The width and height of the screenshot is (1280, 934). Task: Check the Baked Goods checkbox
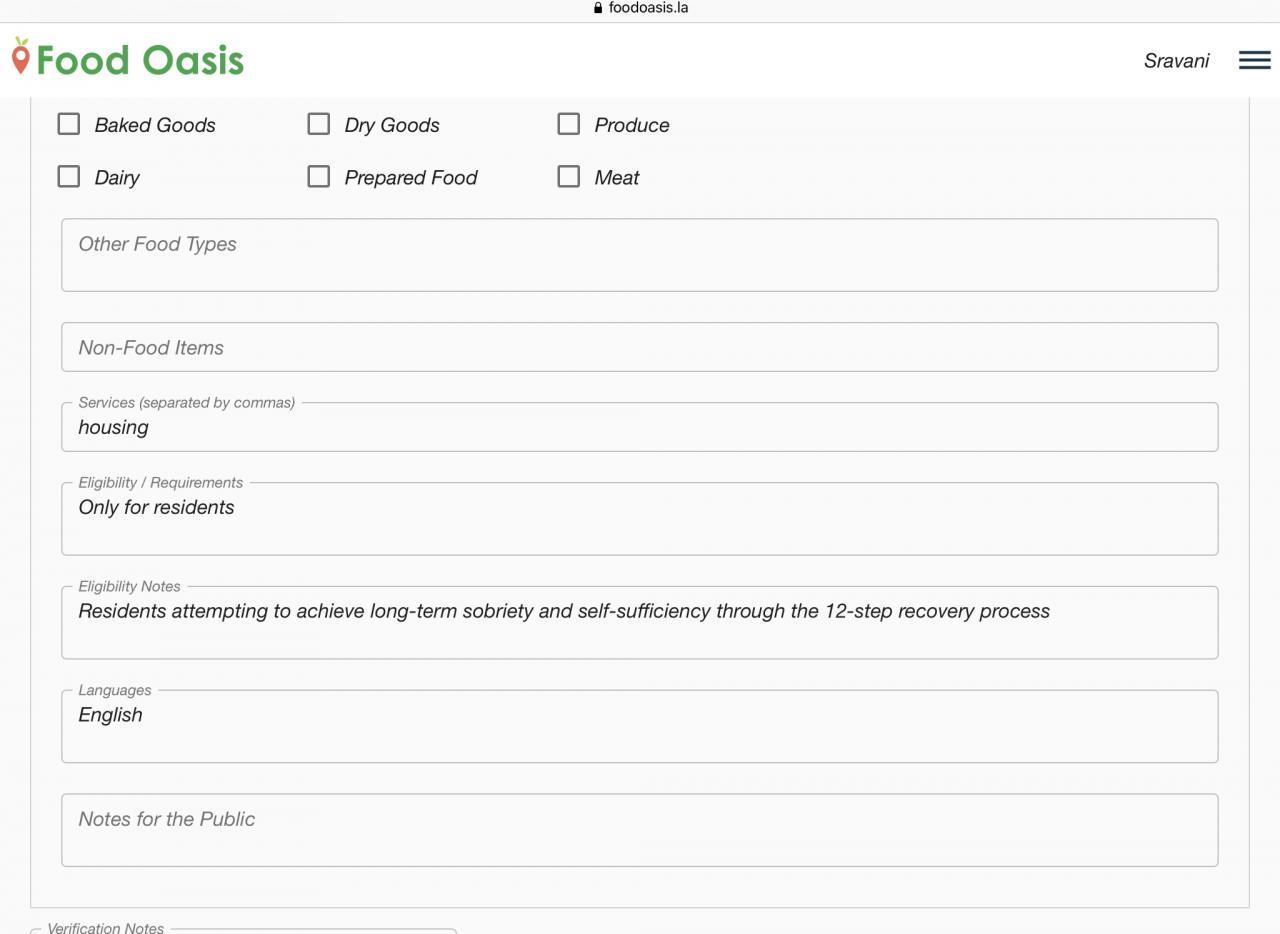[69, 124]
